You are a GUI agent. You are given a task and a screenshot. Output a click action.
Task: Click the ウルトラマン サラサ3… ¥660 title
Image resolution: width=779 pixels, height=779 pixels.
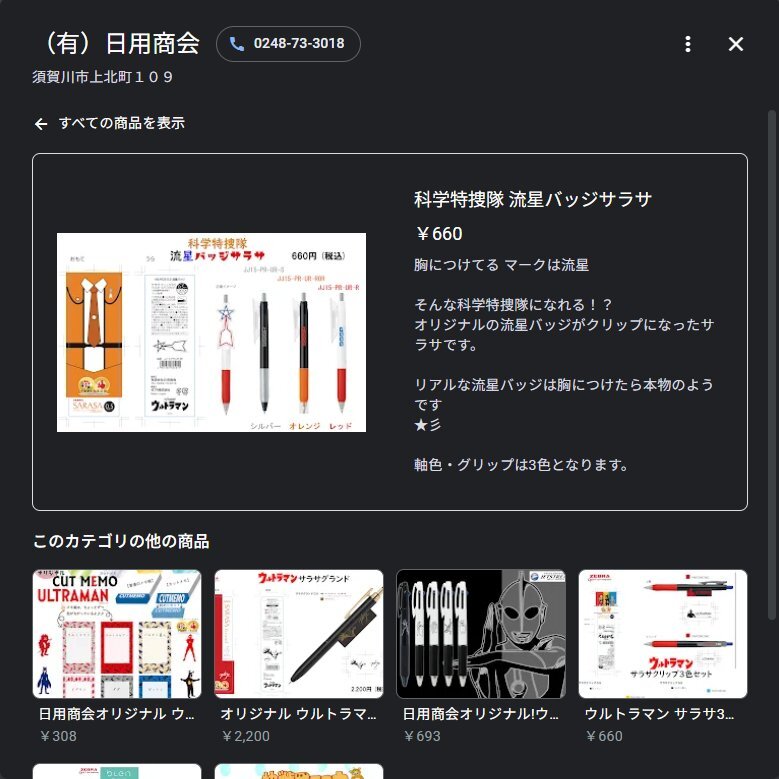(x=659, y=714)
